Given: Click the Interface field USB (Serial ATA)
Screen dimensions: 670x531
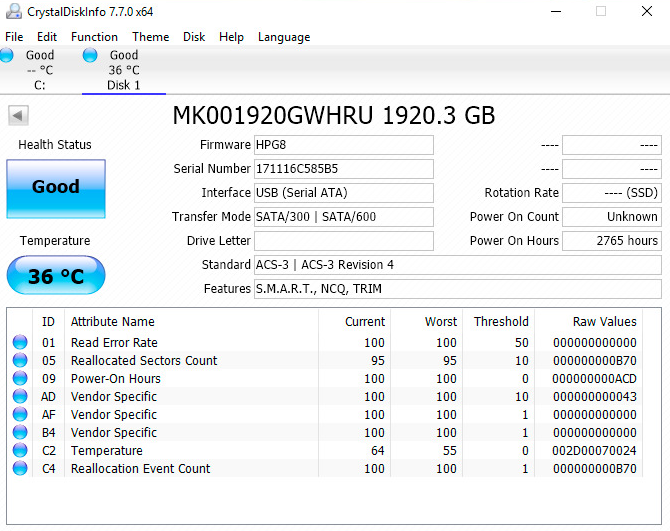Looking at the screenshot, I should (344, 193).
